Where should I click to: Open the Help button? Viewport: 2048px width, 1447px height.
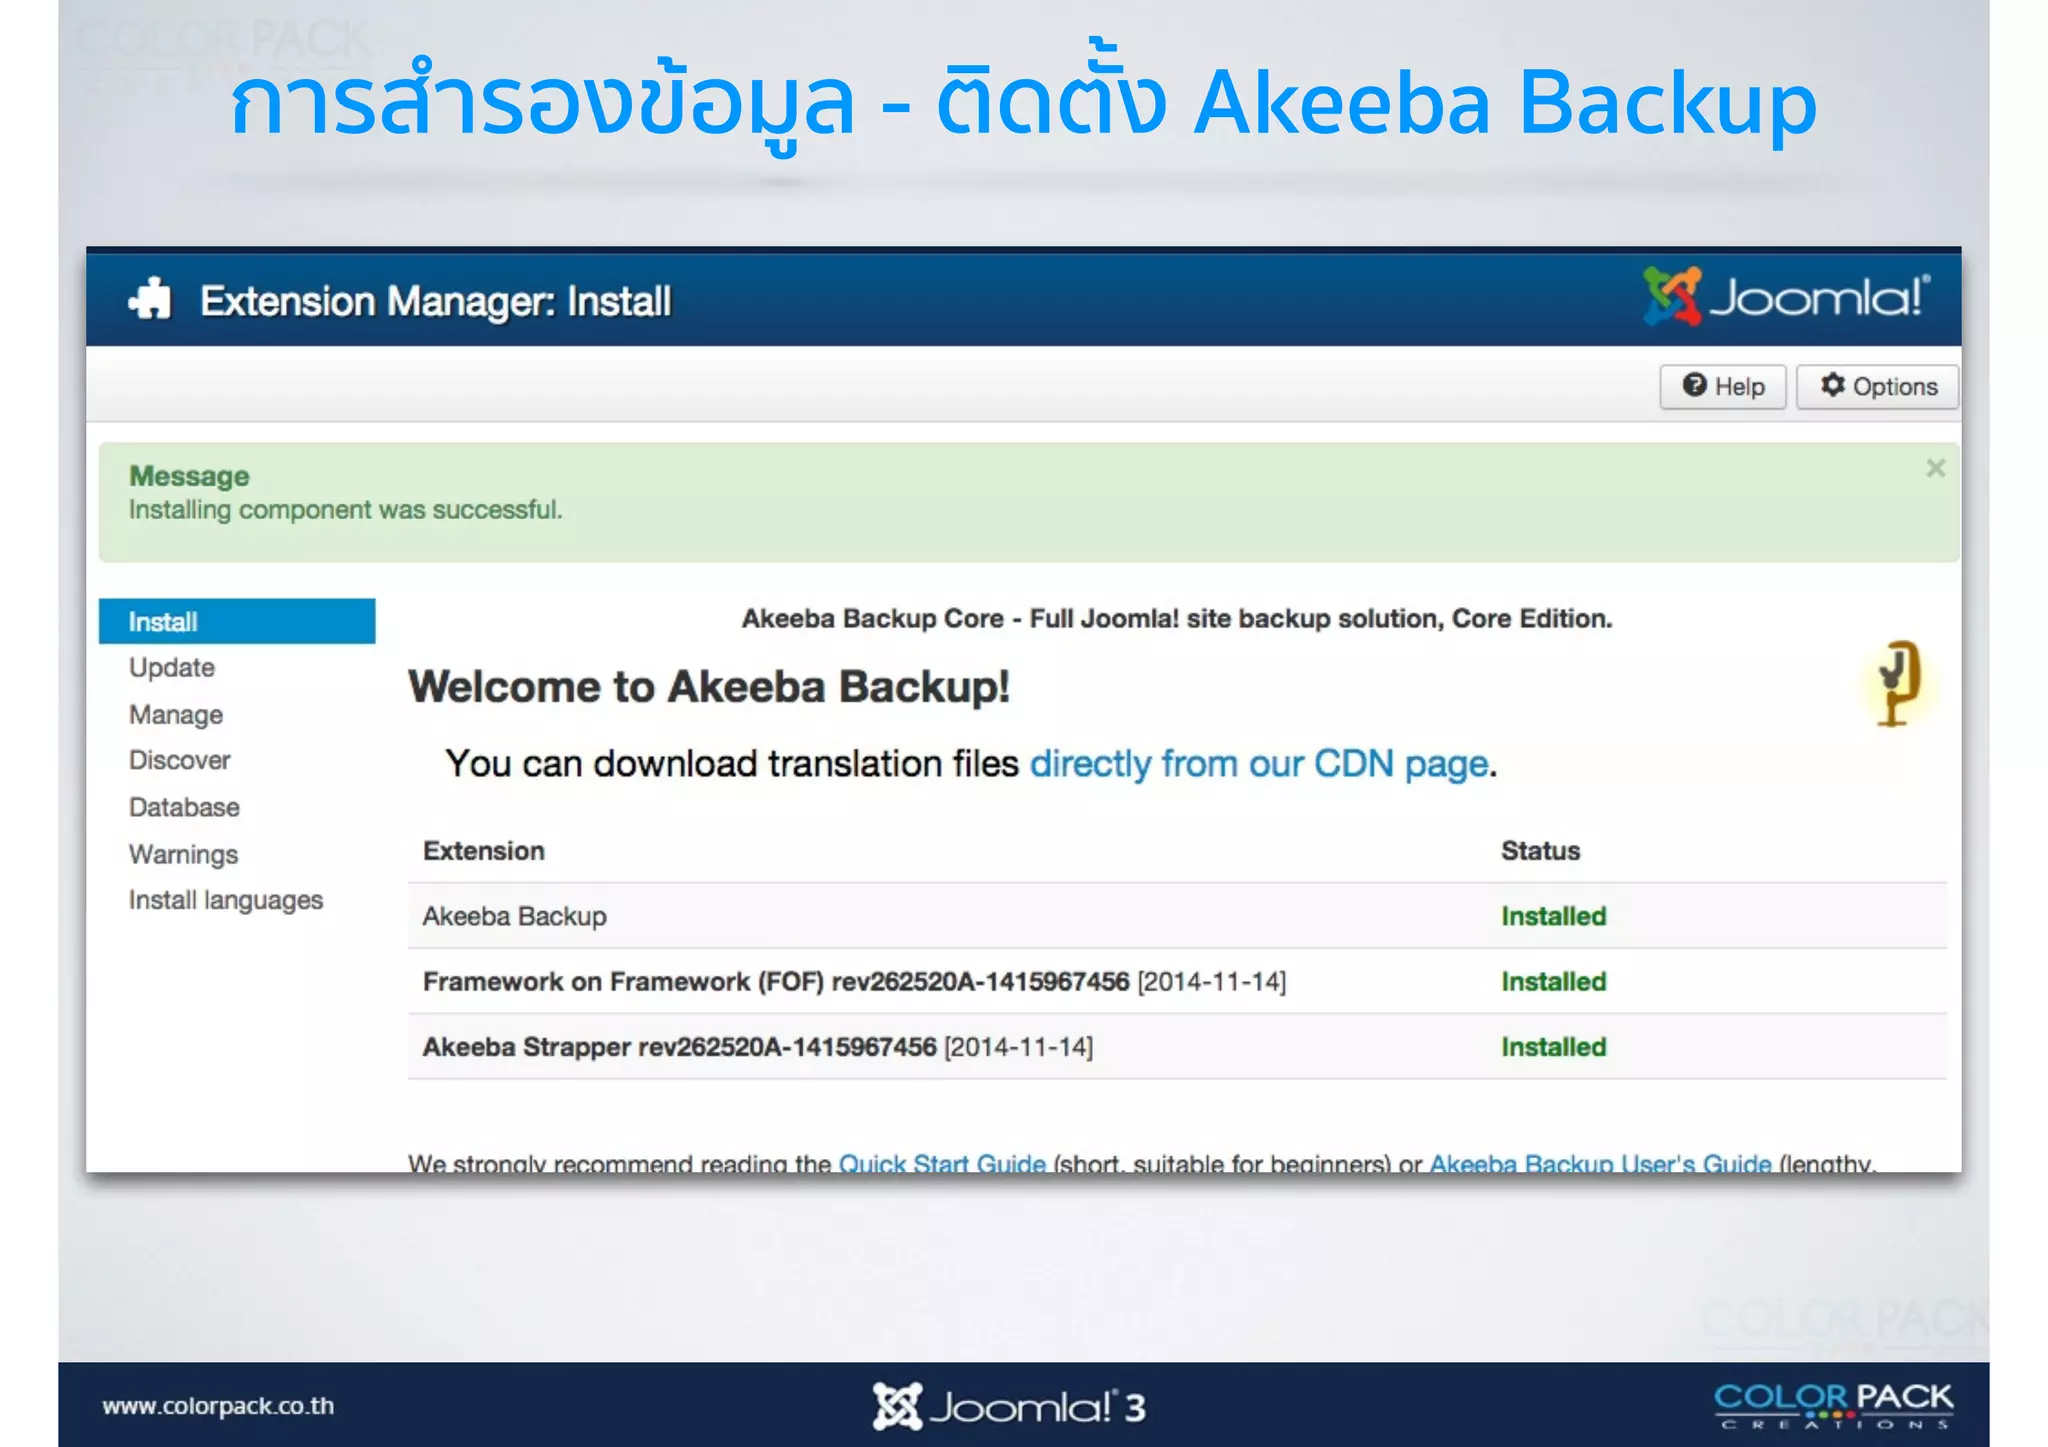[1723, 387]
